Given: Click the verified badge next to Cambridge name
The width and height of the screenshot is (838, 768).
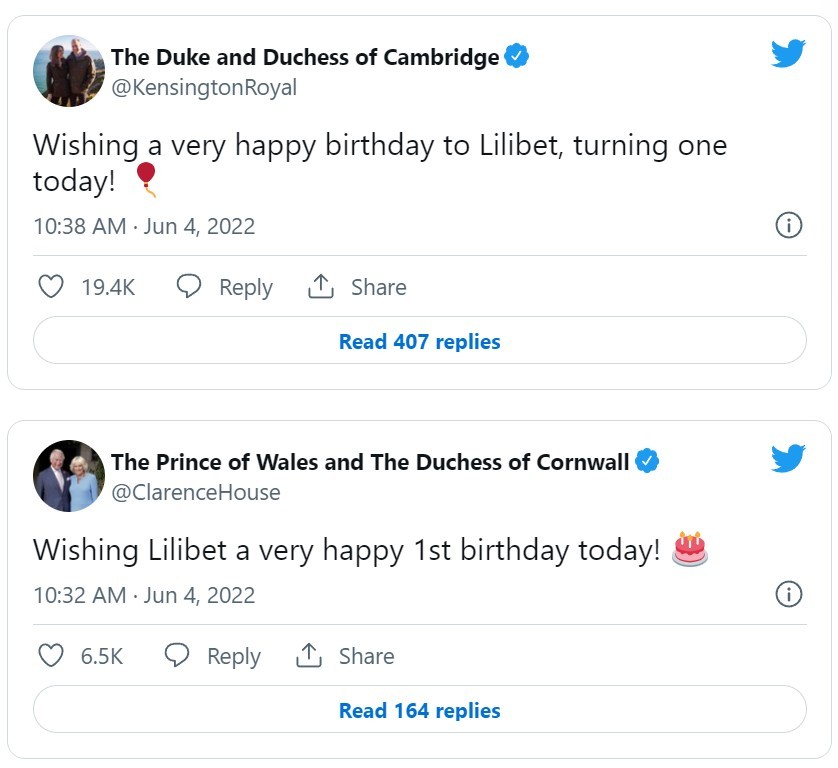Looking at the screenshot, I should click(x=516, y=56).
